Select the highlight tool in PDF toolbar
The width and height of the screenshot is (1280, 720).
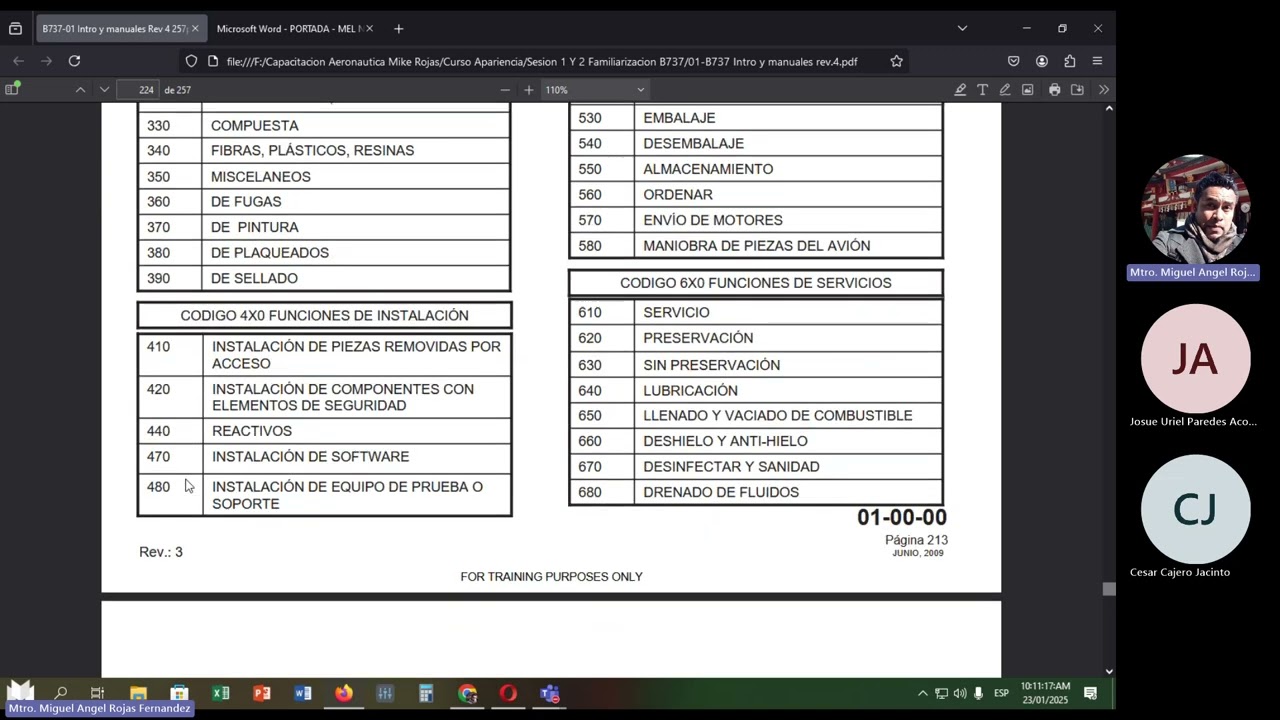[960, 90]
